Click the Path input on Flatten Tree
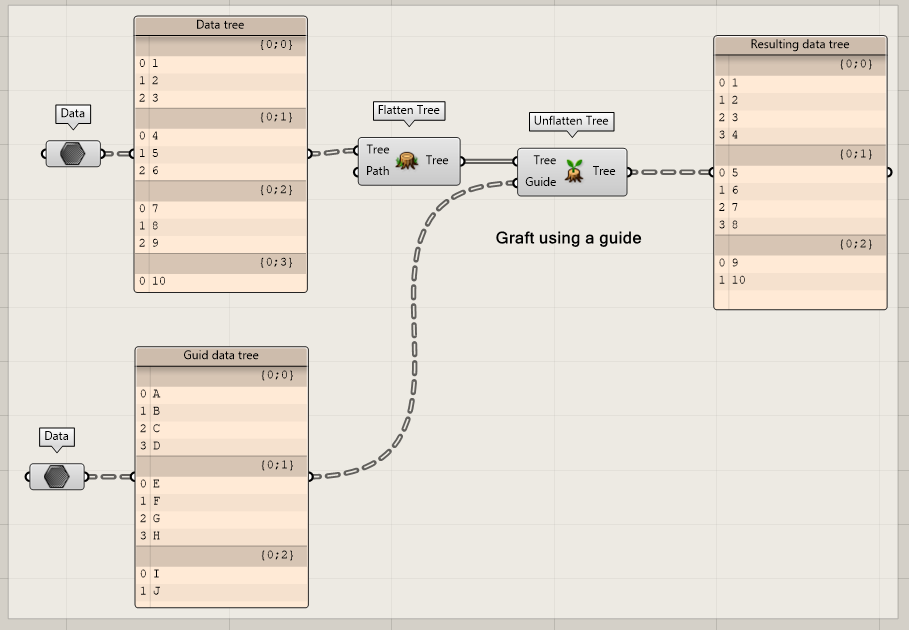The width and height of the screenshot is (909, 630). click(377, 171)
